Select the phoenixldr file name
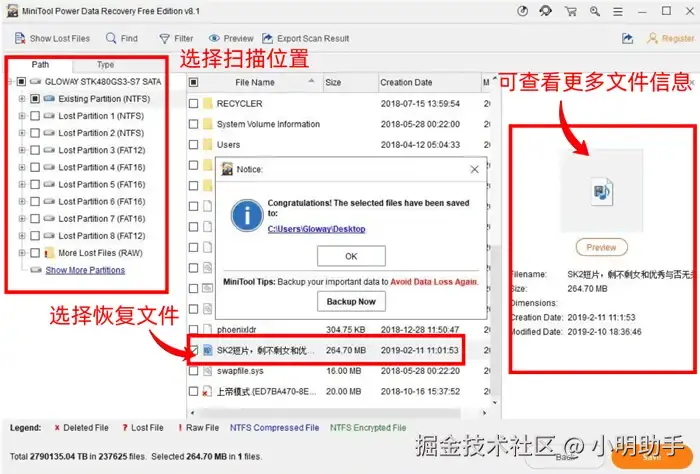The width and height of the screenshot is (700, 474). [x=237, y=330]
